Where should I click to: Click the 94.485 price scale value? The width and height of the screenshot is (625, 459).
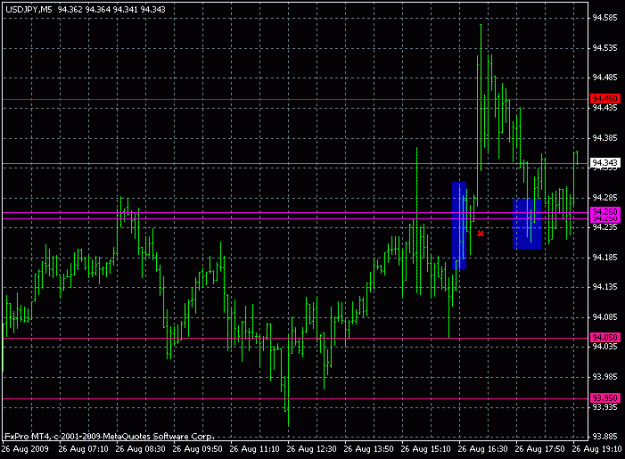(x=605, y=77)
